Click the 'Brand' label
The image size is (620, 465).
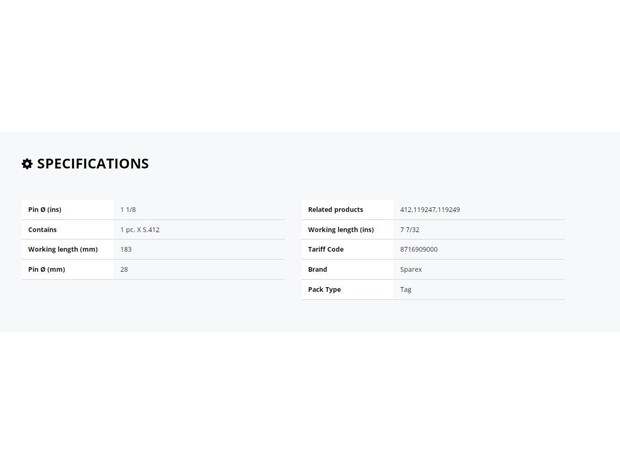318,270
